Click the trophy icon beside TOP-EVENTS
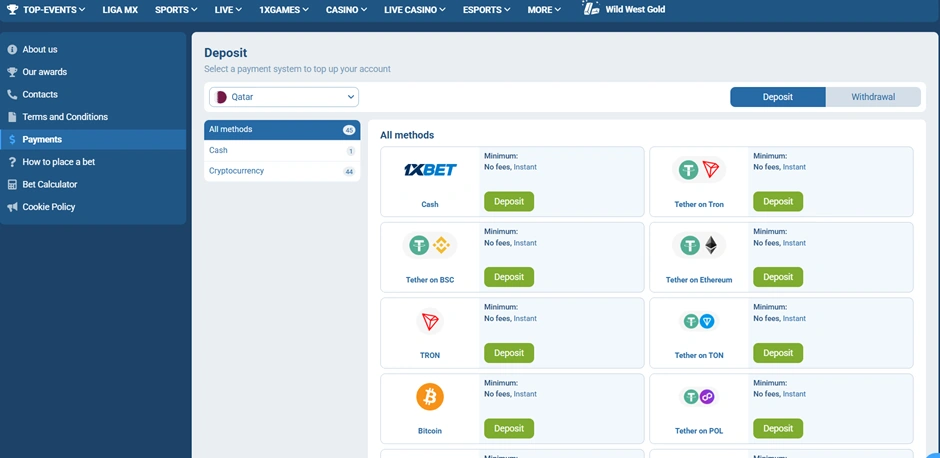This screenshot has width=940, height=458. (13, 10)
